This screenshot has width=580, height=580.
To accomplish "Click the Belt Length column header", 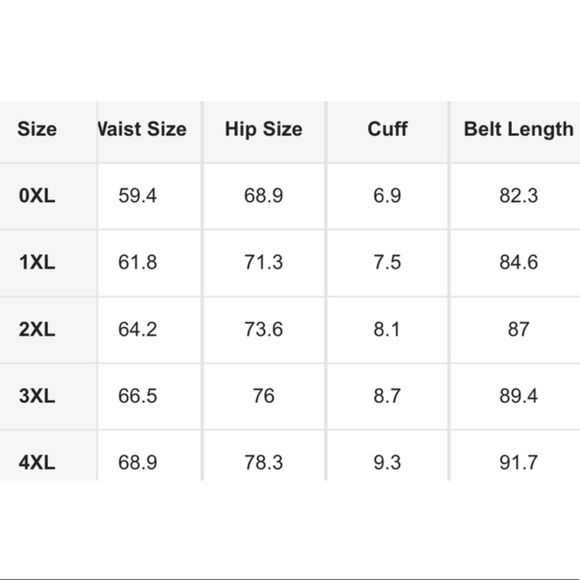I will pos(519,129).
